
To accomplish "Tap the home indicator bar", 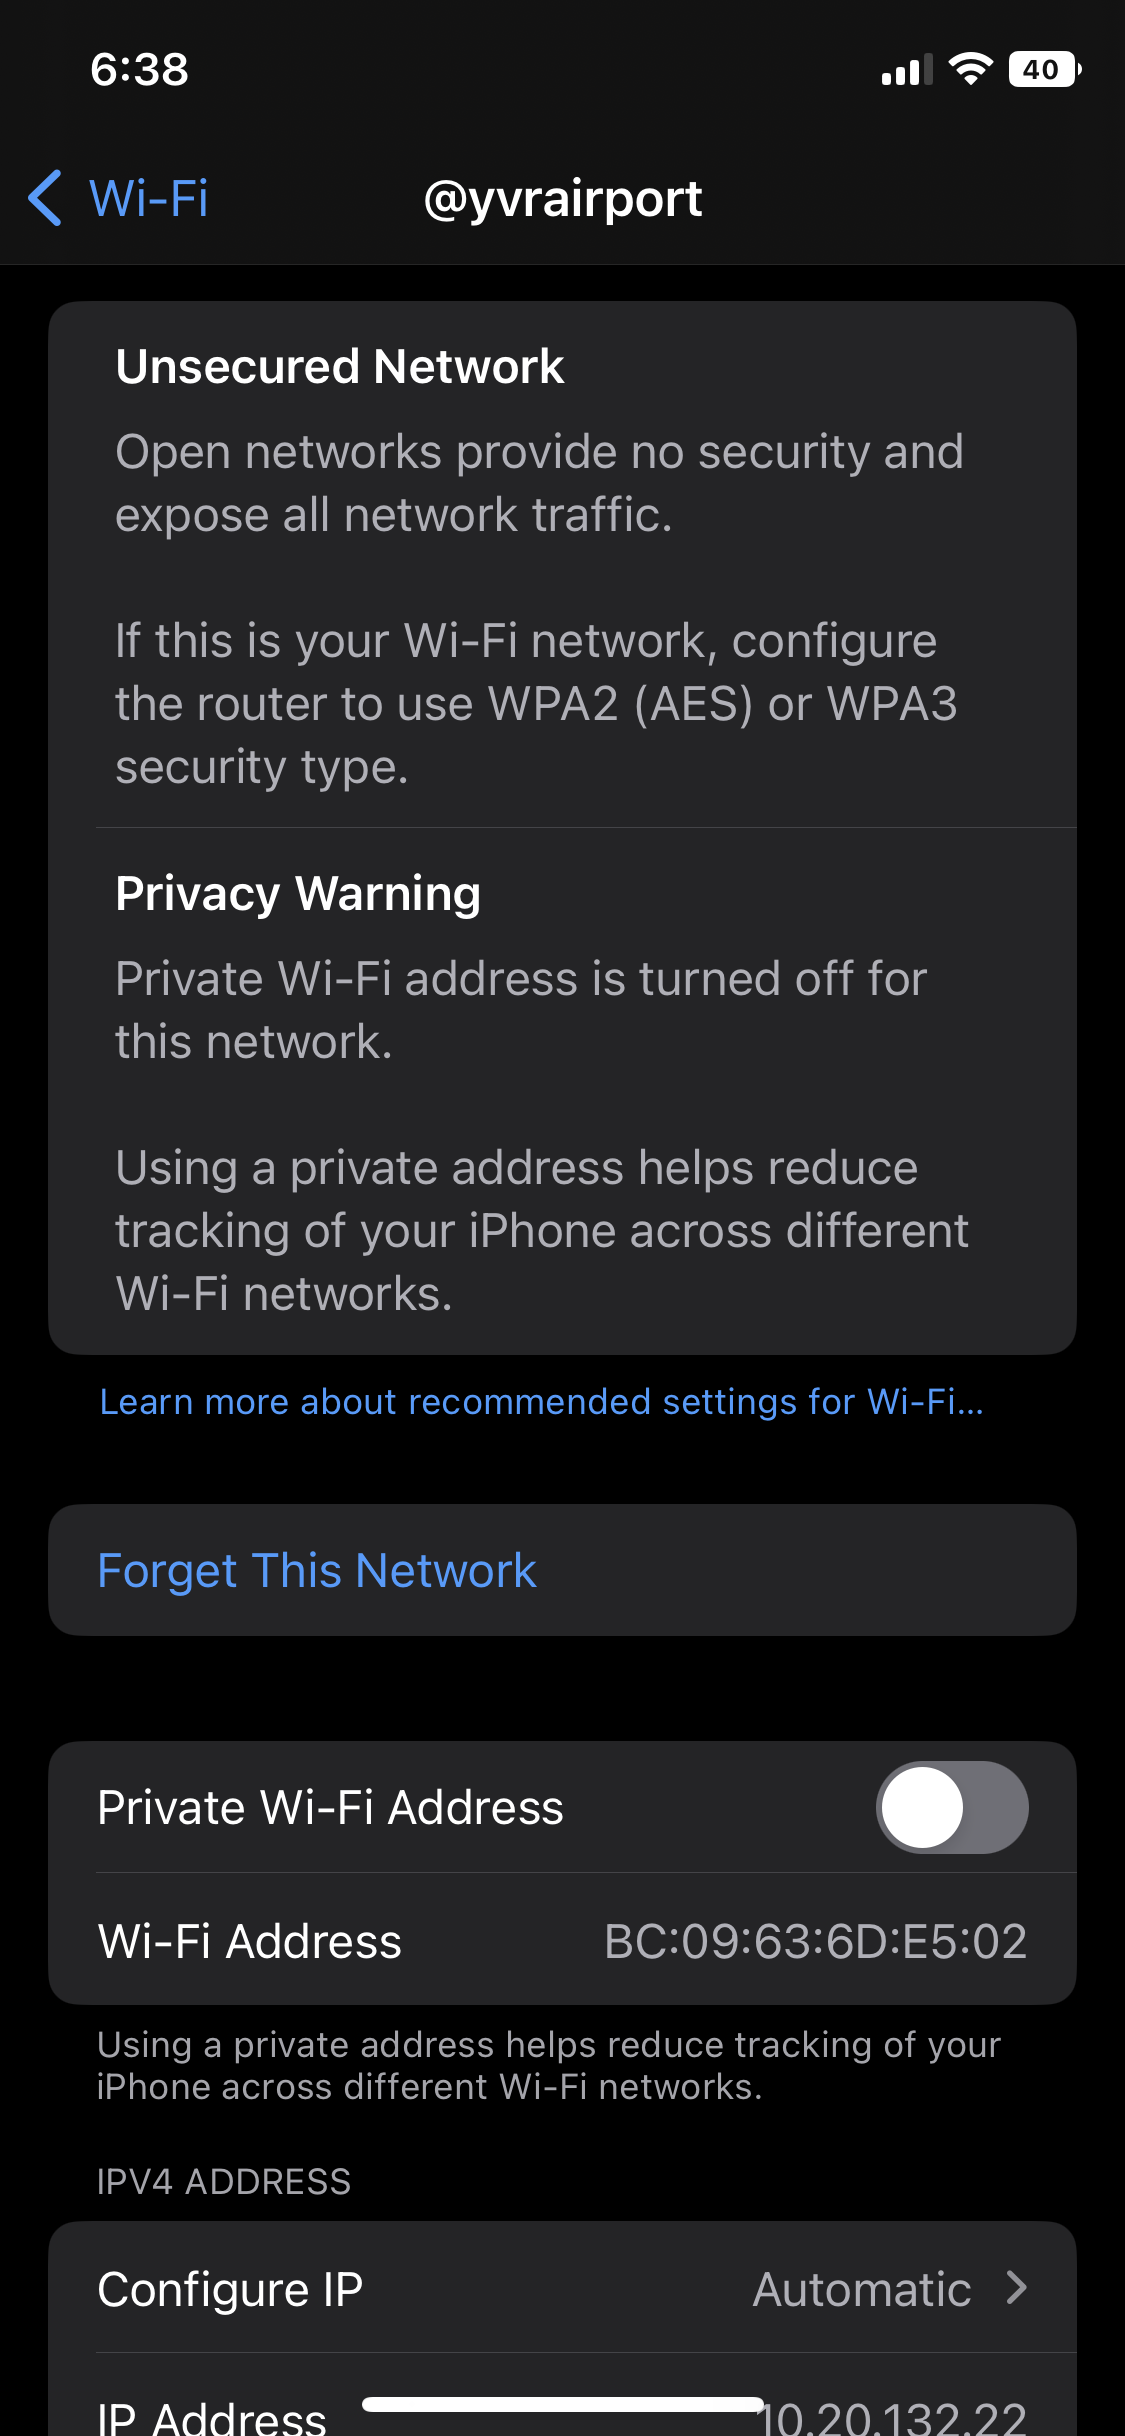I will point(563,2404).
